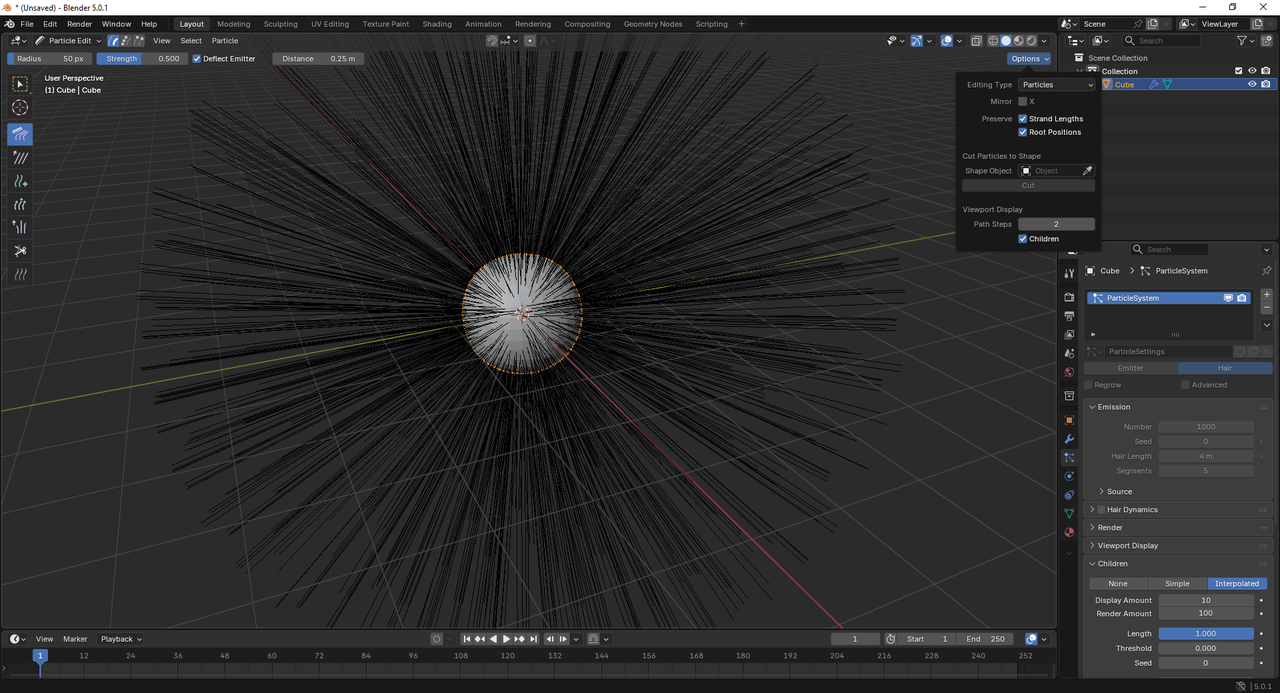Screen dimensions: 1280x693
Task: Open the Modifiers wrench properties tab
Action: click(1069, 439)
